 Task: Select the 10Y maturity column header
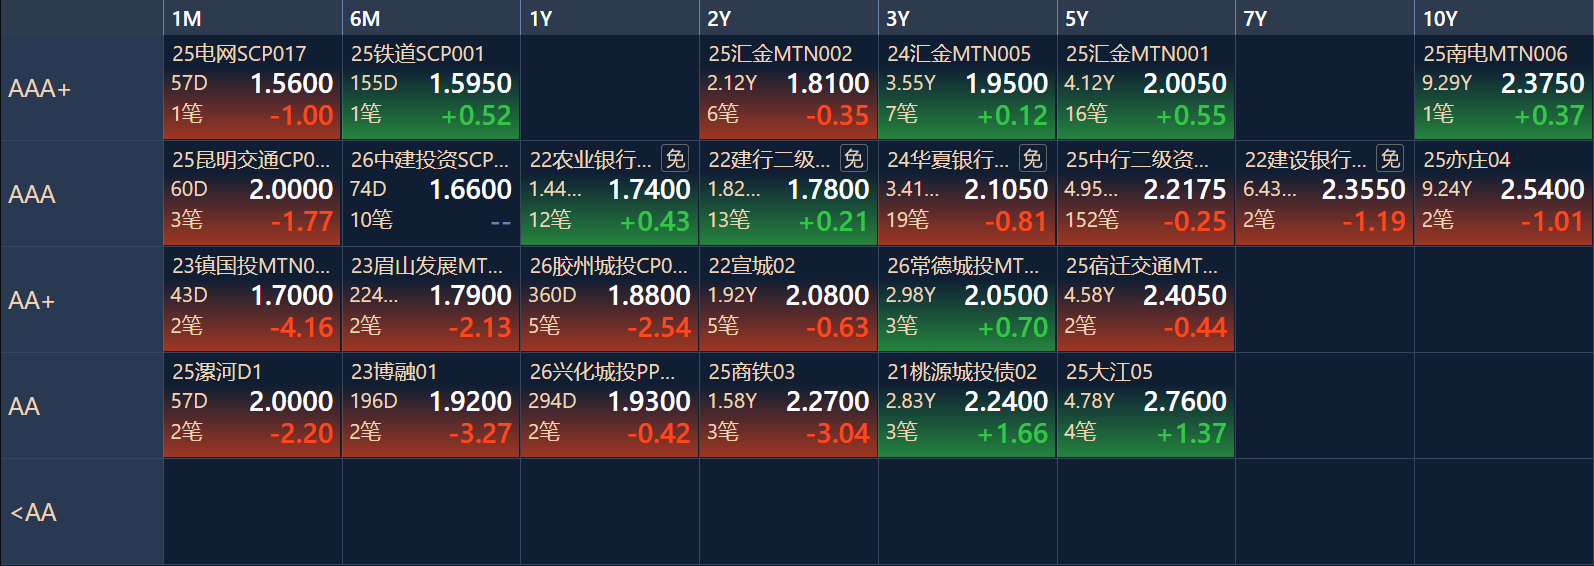pos(1504,18)
